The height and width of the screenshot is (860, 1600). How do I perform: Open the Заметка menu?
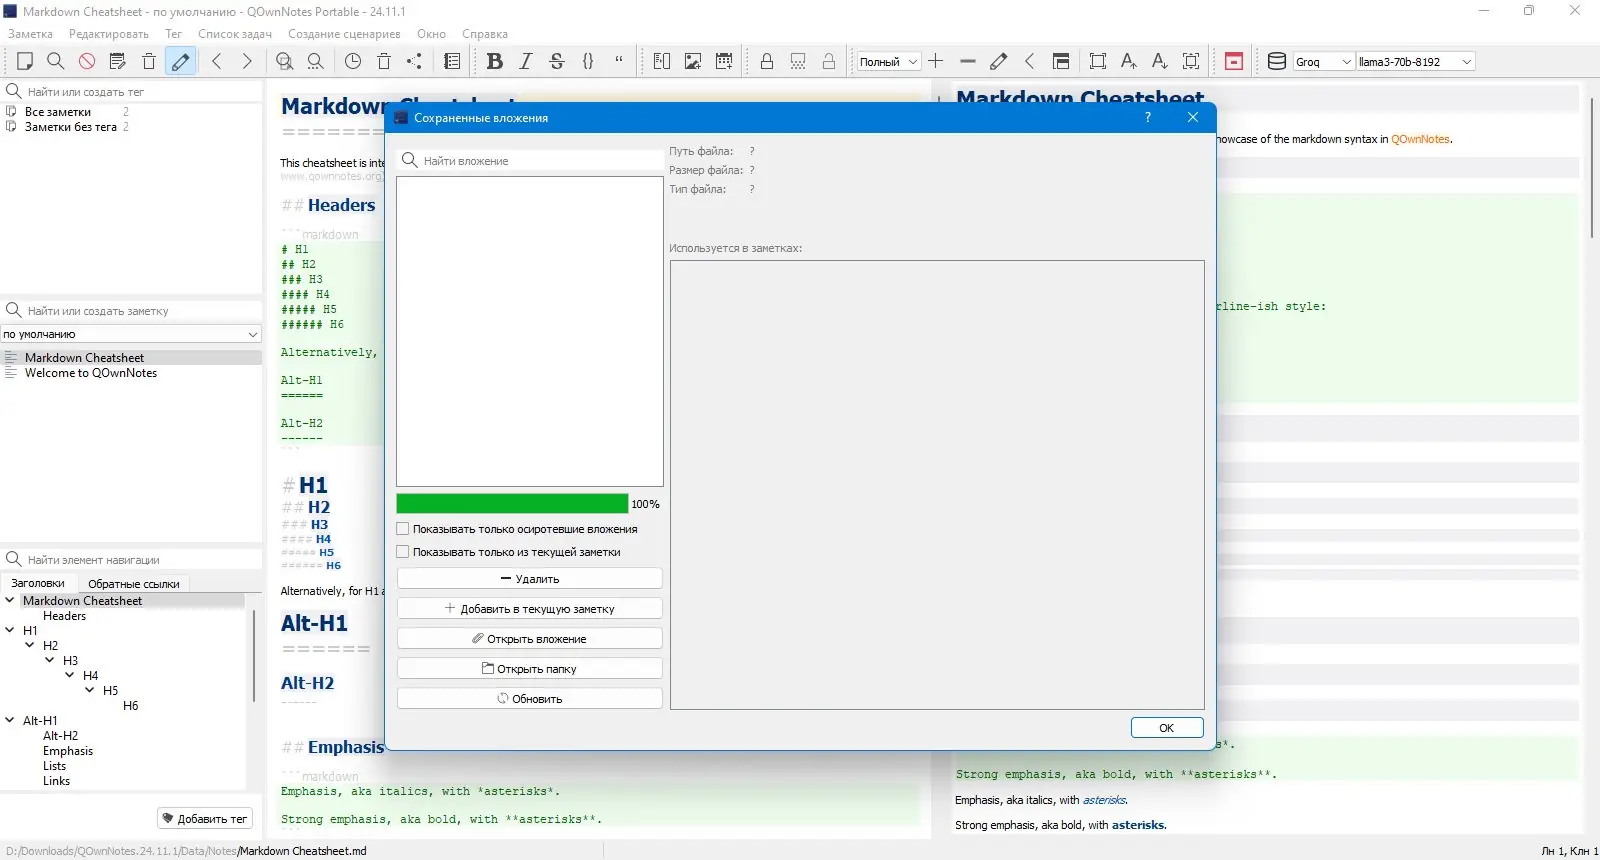pos(30,34)
